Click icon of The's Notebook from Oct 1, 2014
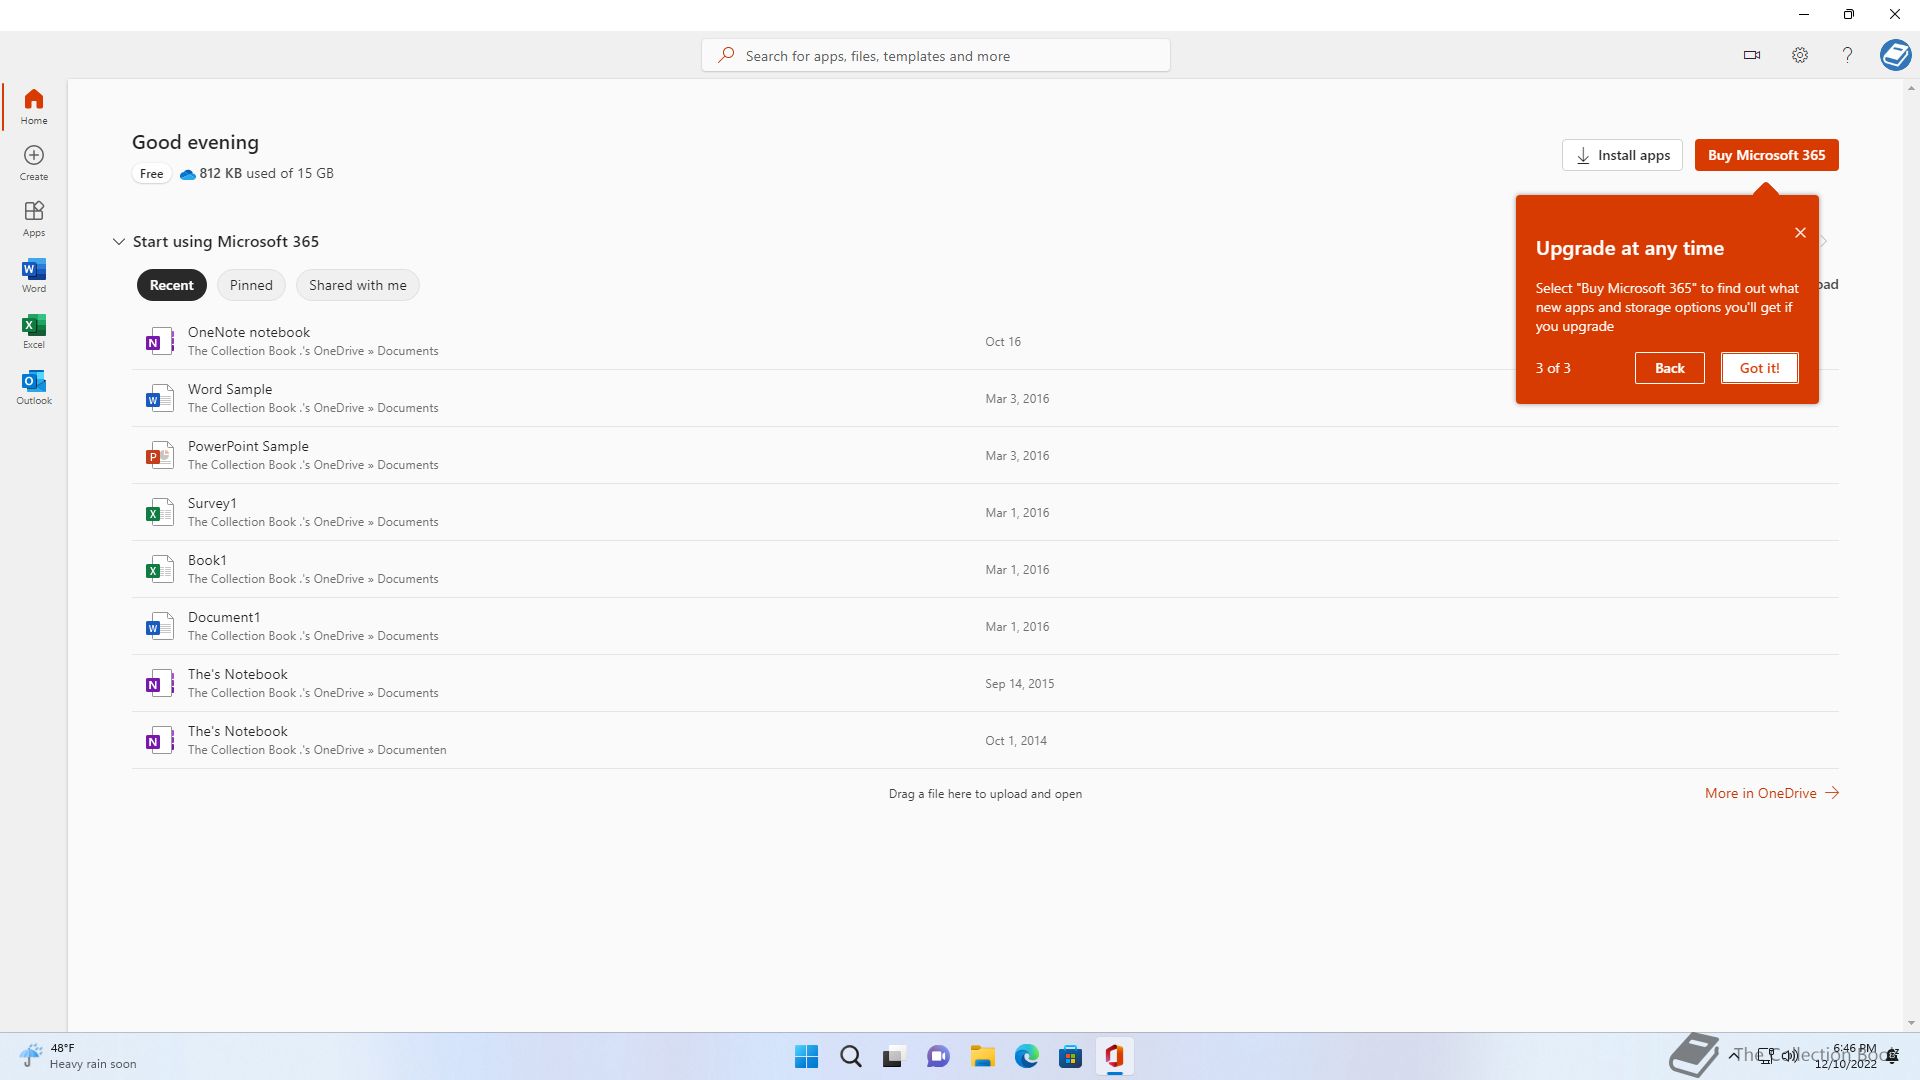 point(158,740)
